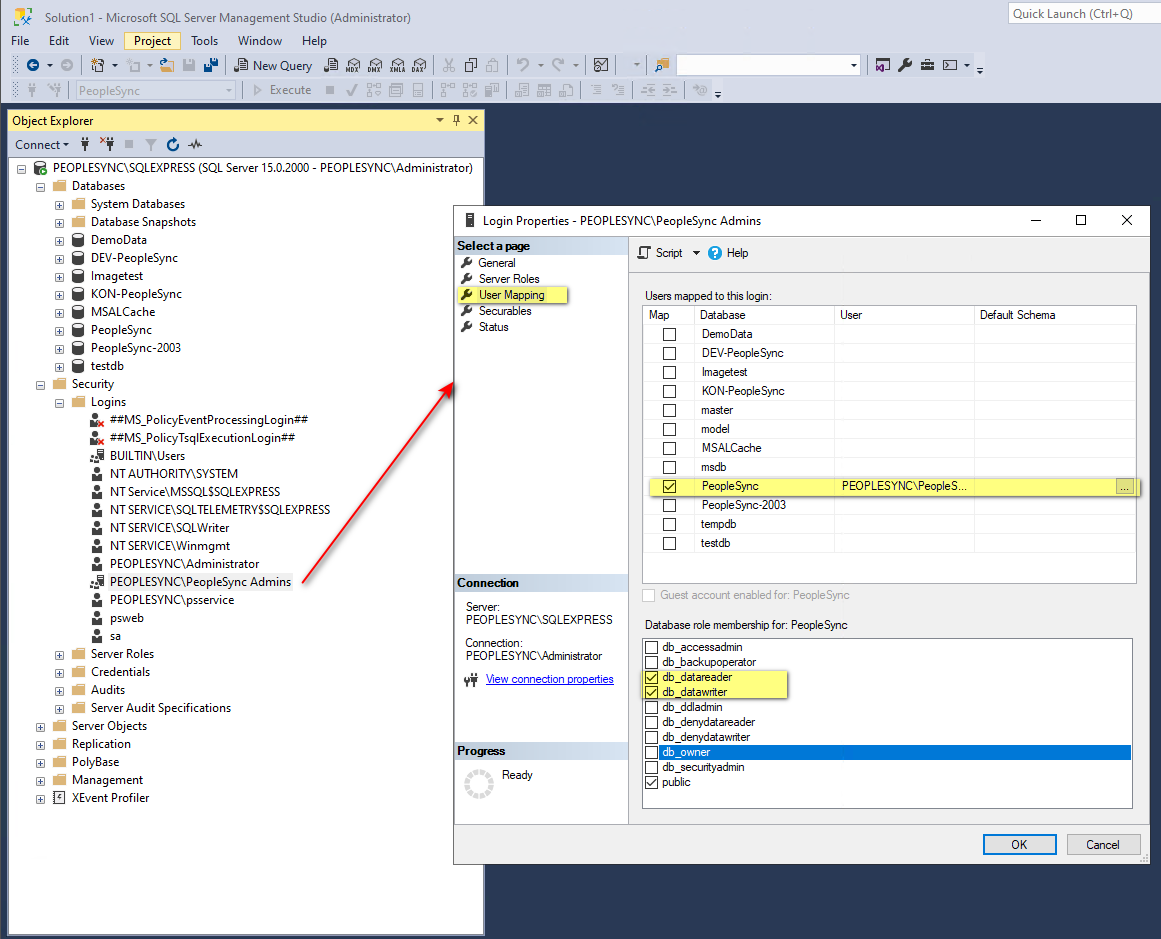1161x939 pixels.
Task: Click the navigate backward arrow icon
Action: click(33, 65)
